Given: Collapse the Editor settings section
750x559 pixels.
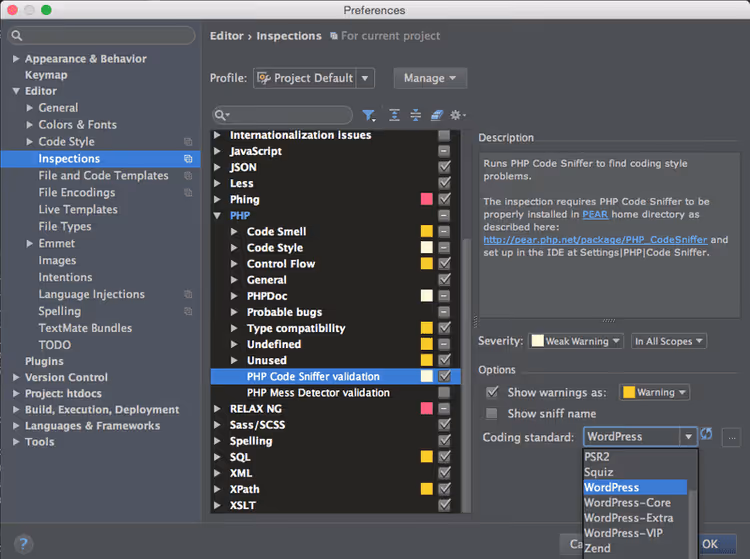Looking at the screenshot, I should click(16, 91).
